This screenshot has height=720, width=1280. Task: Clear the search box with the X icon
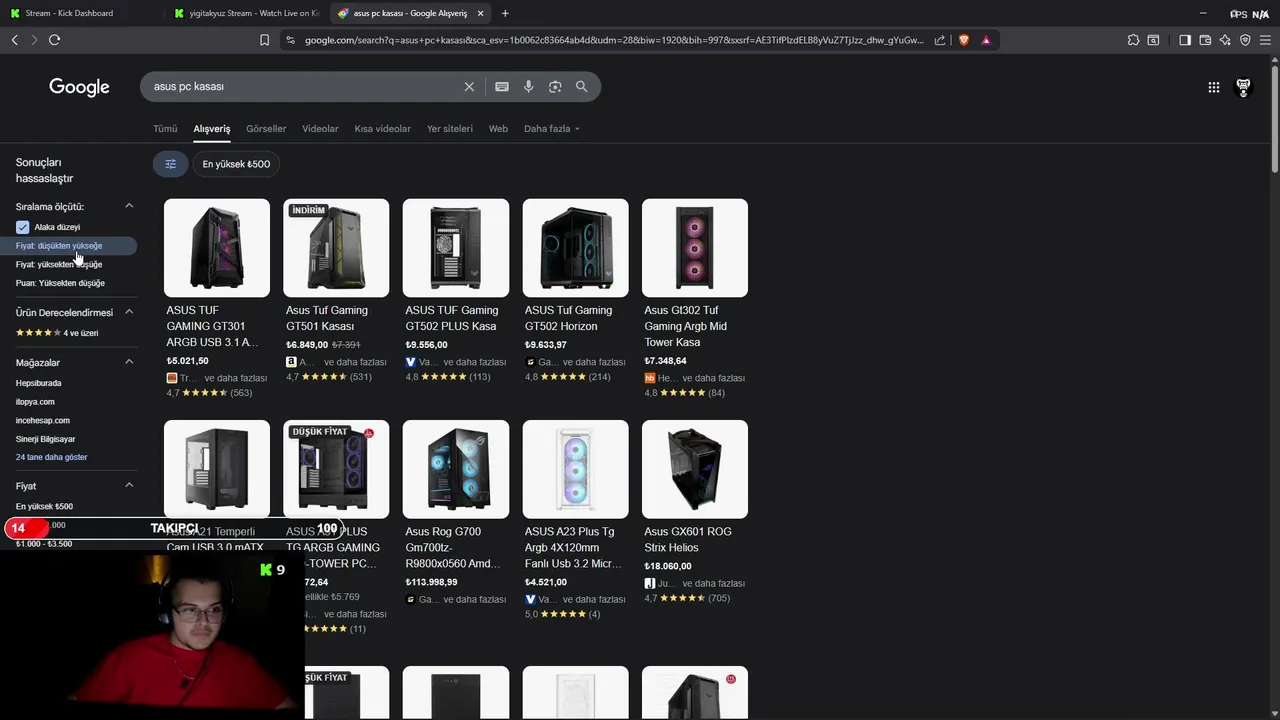469,87
